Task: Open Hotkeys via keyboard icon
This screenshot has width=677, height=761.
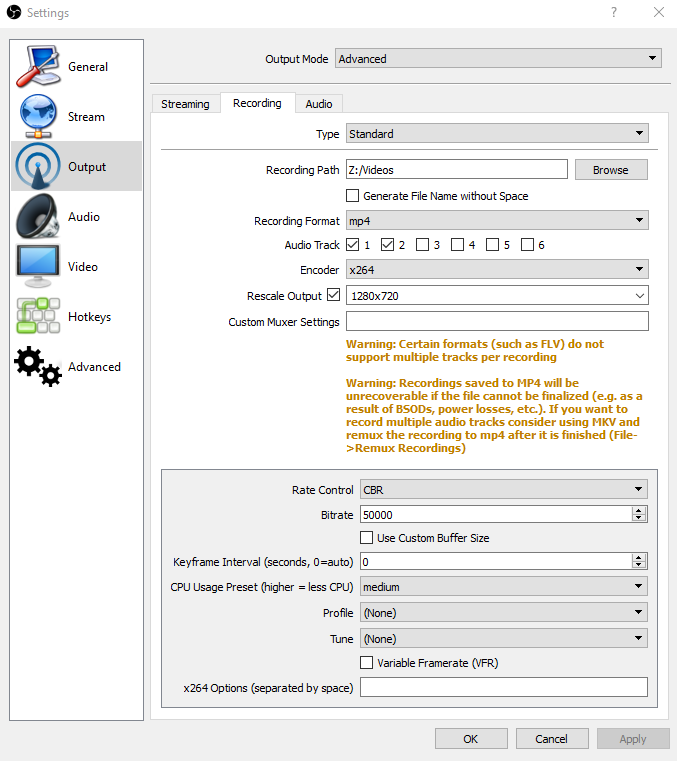Action: (x=38, y=316)
